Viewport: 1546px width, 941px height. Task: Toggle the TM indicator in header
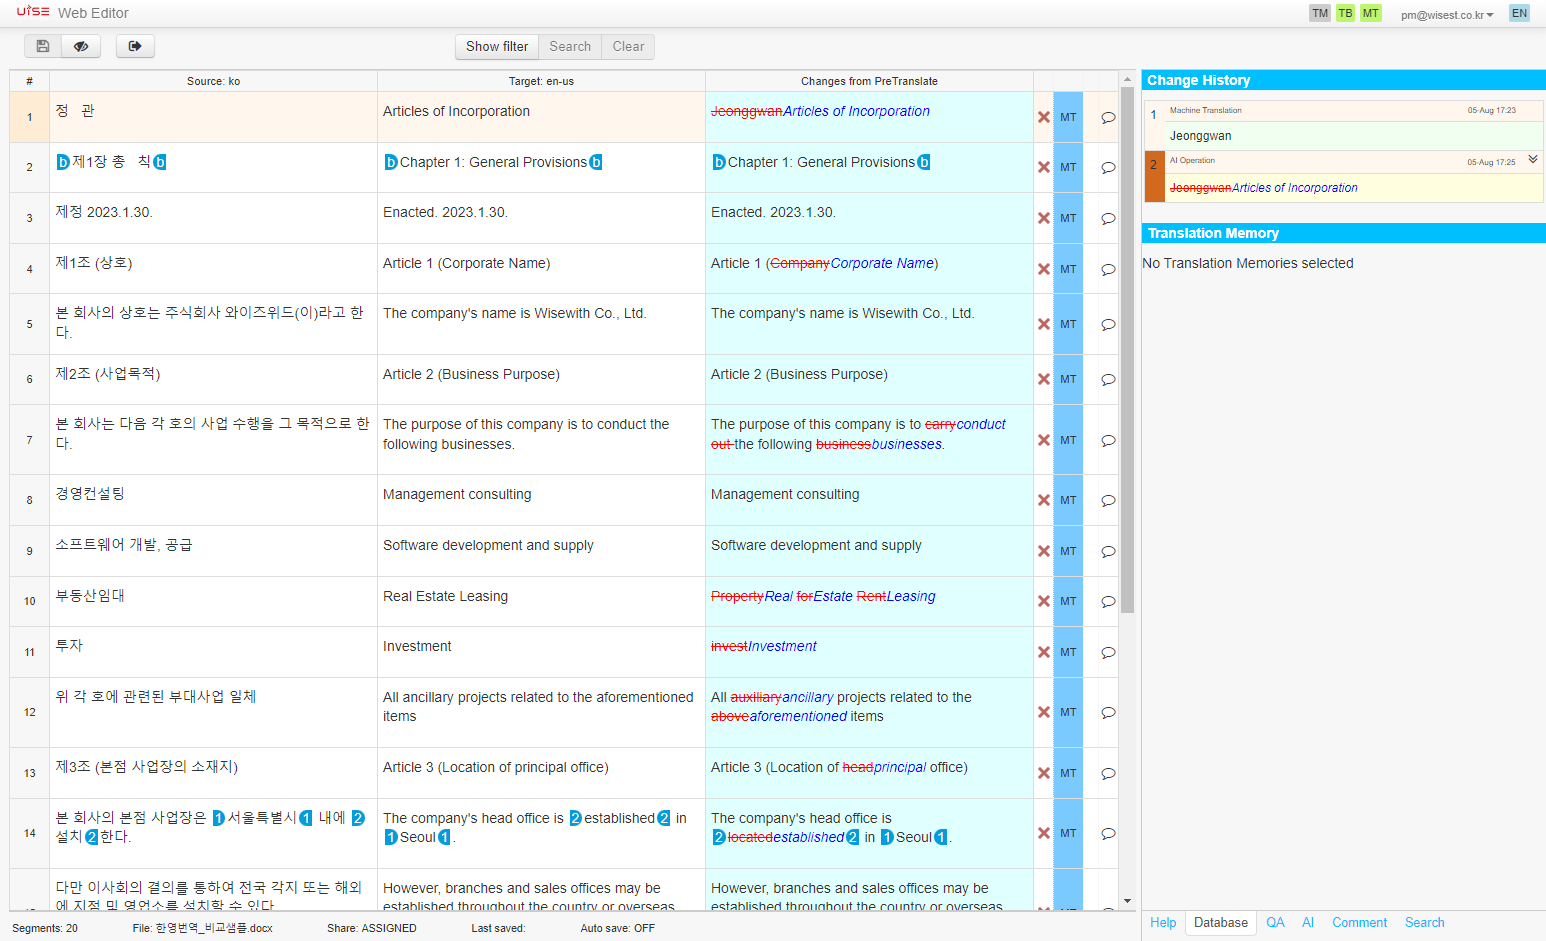pyautogui.click(x=1320, y=13)
